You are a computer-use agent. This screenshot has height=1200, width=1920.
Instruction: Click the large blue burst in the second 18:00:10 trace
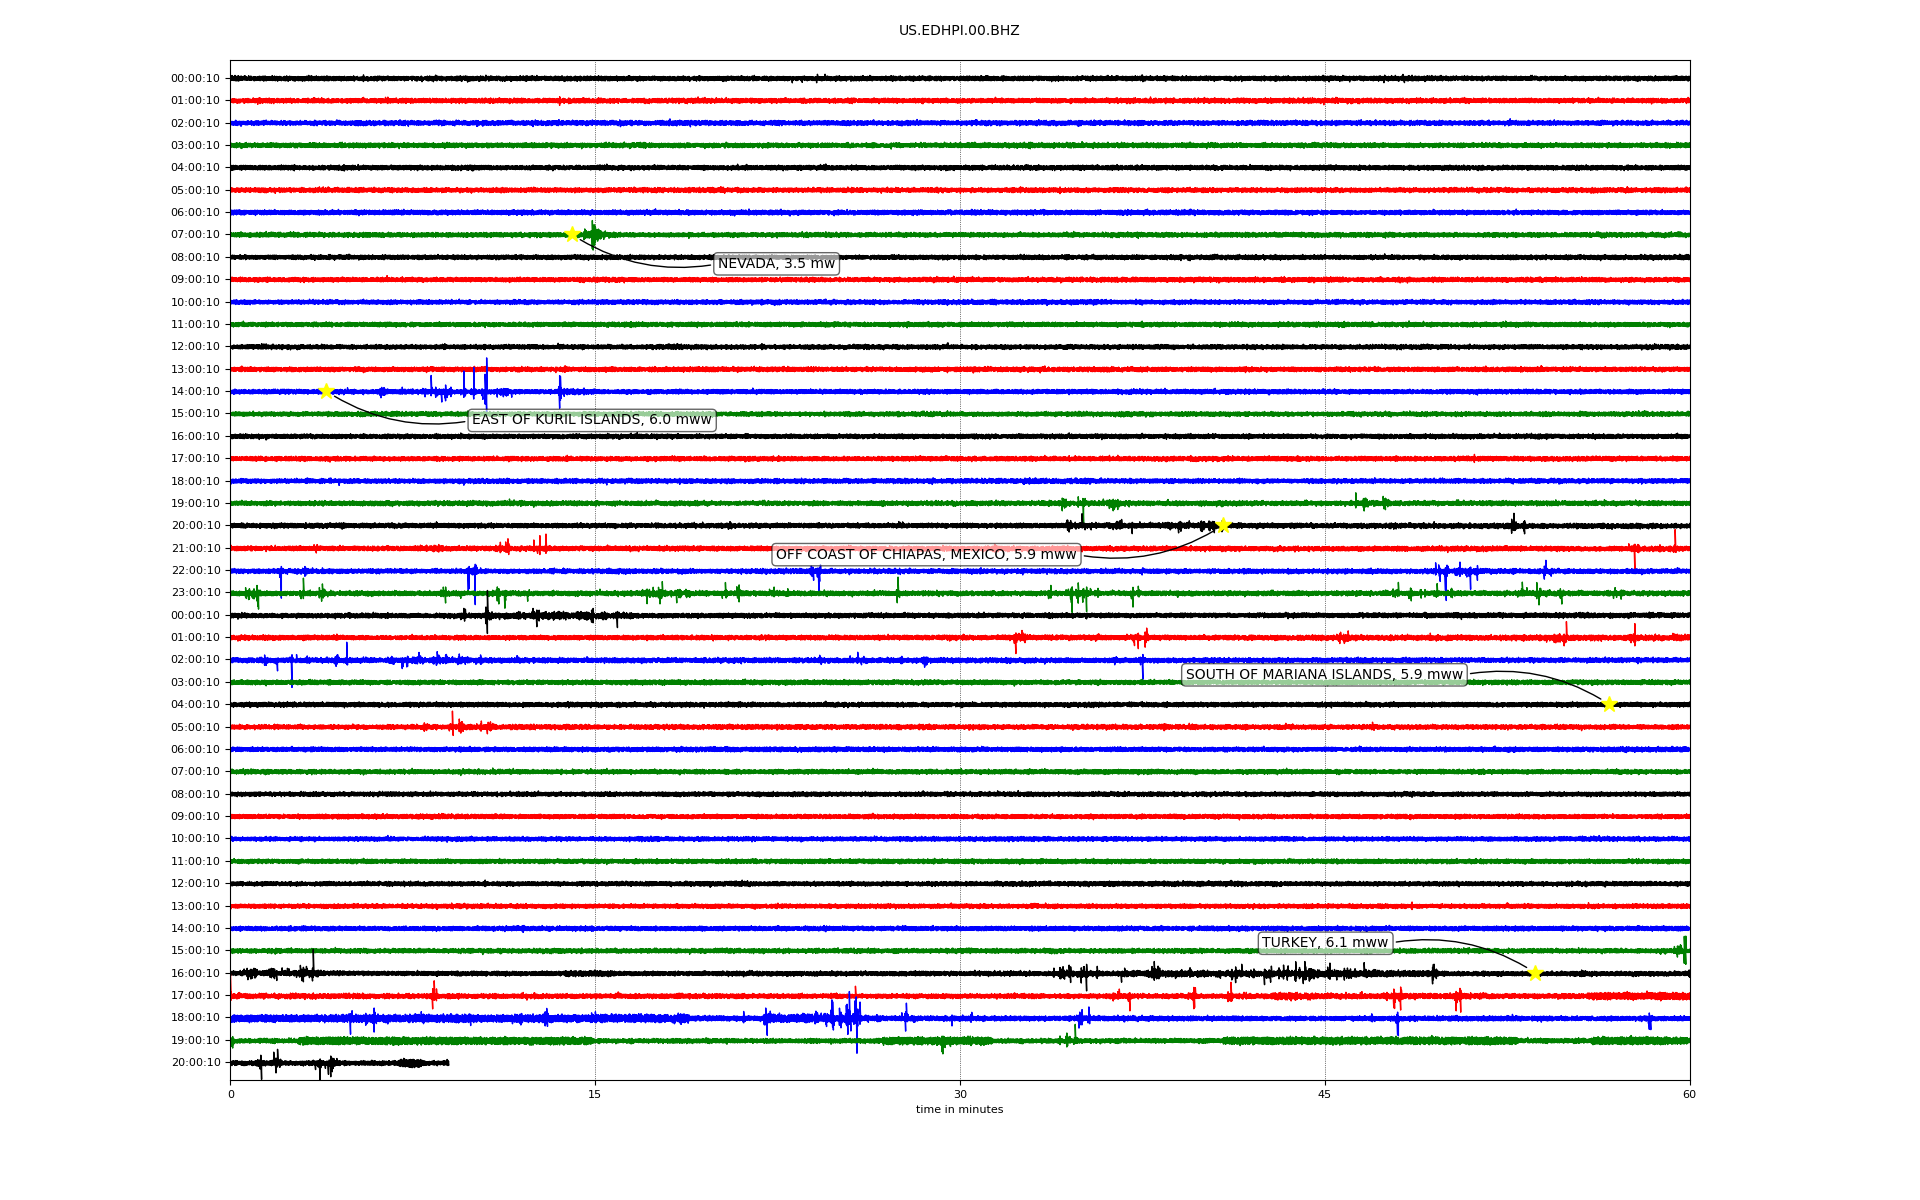tap(846, 1018)
